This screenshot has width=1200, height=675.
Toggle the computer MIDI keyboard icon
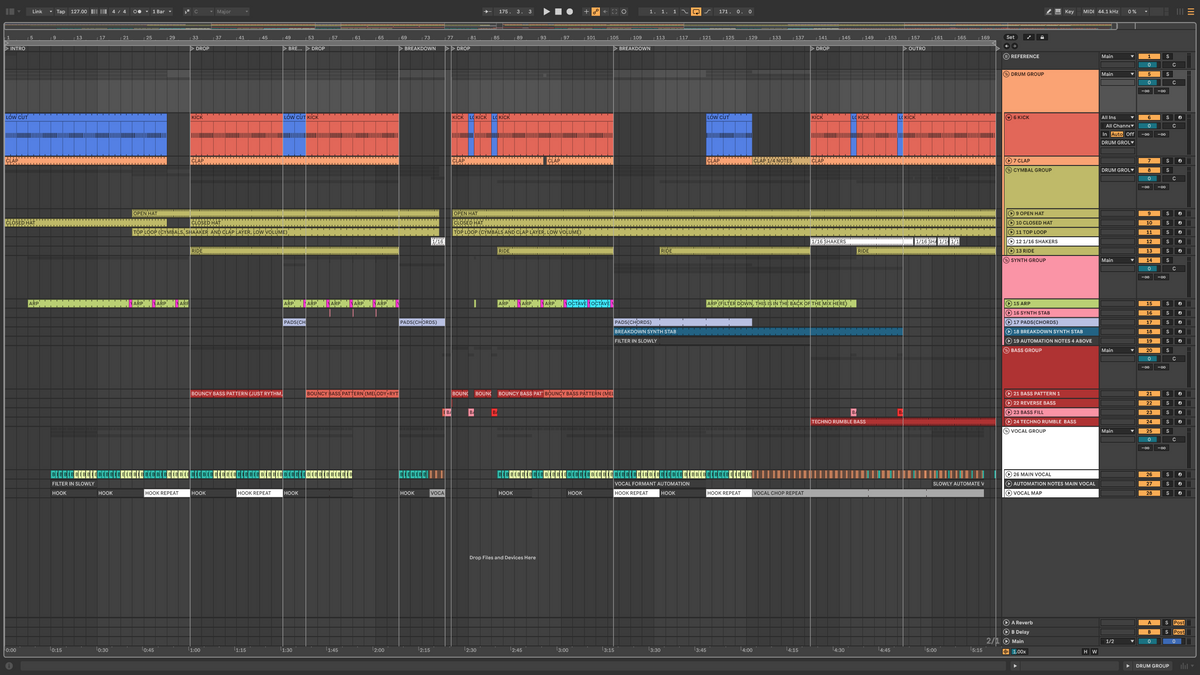tap(1058, 11)
